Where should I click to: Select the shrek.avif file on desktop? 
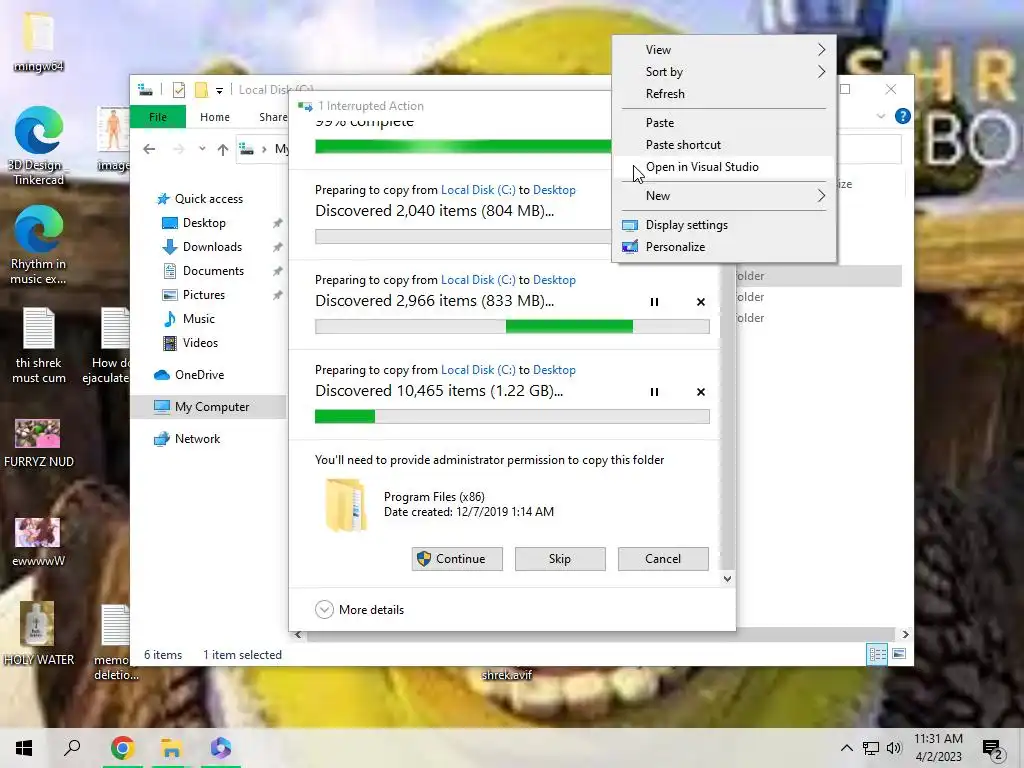(507, 675)
